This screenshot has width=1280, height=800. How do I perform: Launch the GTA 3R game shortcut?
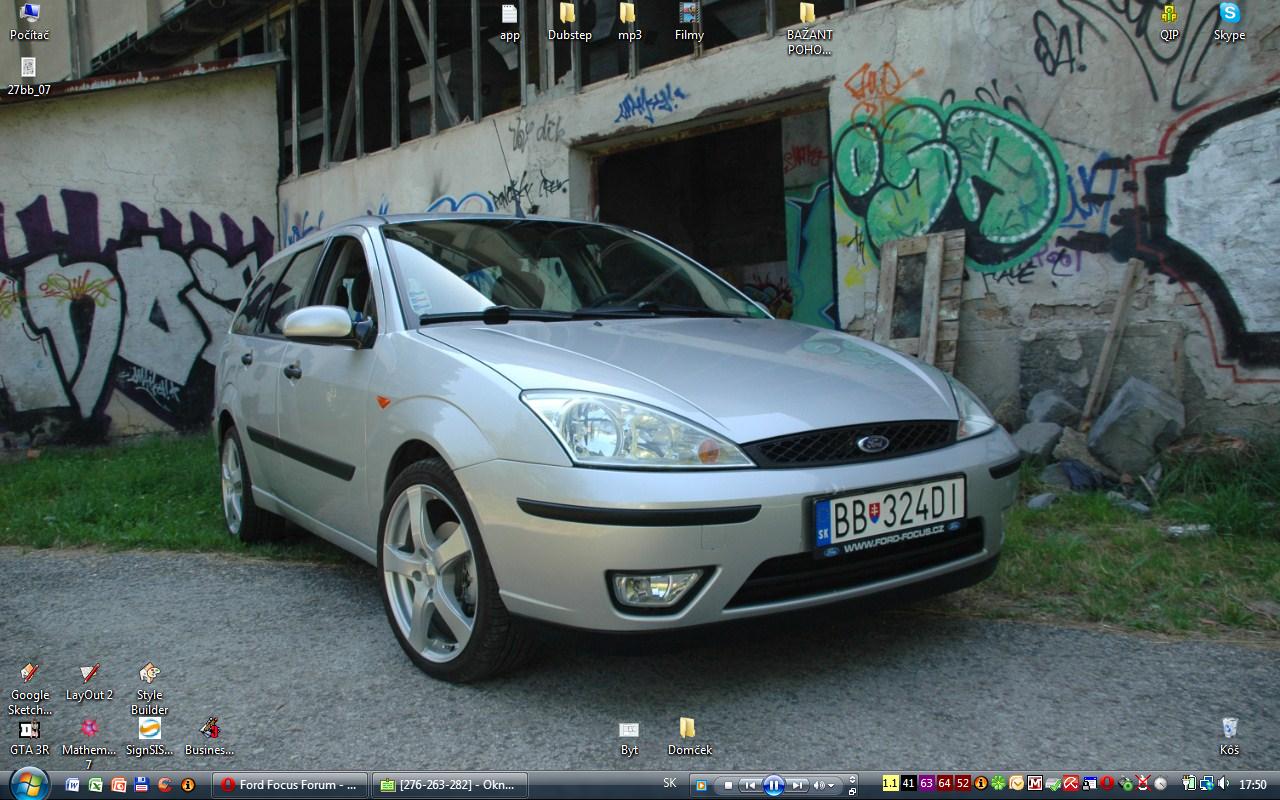pyautogui.click(x=30, y=729)
